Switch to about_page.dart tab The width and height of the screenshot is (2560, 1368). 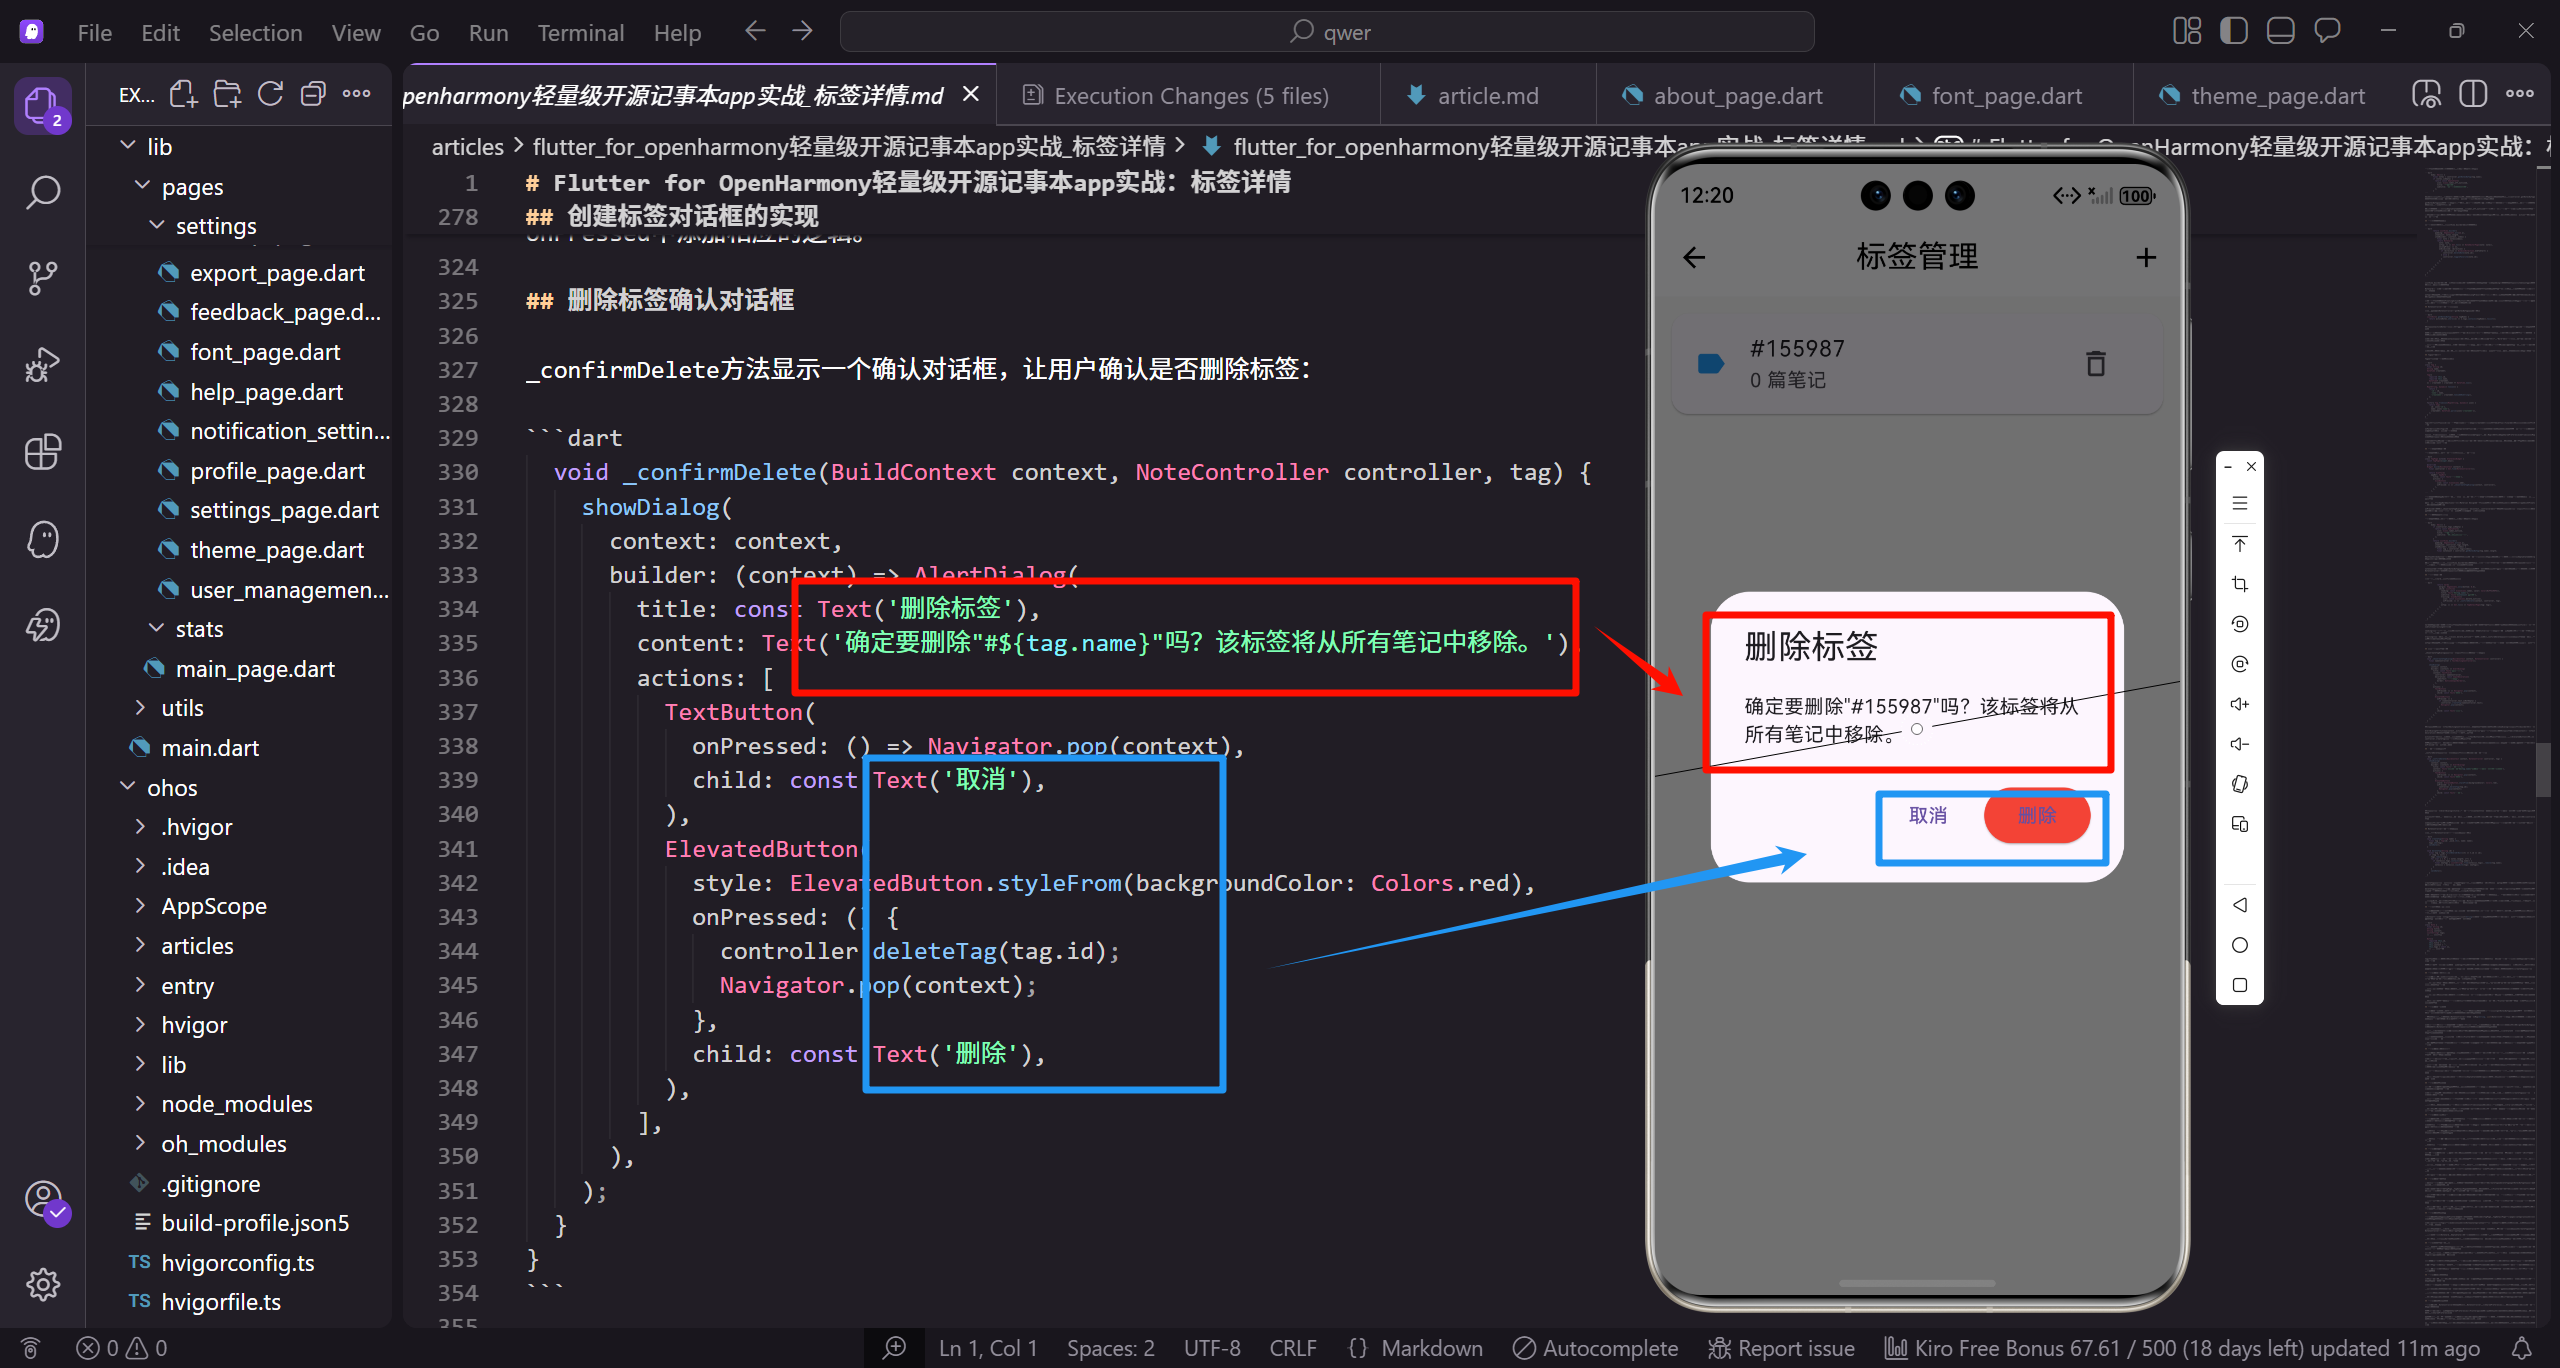(1737, 96)
